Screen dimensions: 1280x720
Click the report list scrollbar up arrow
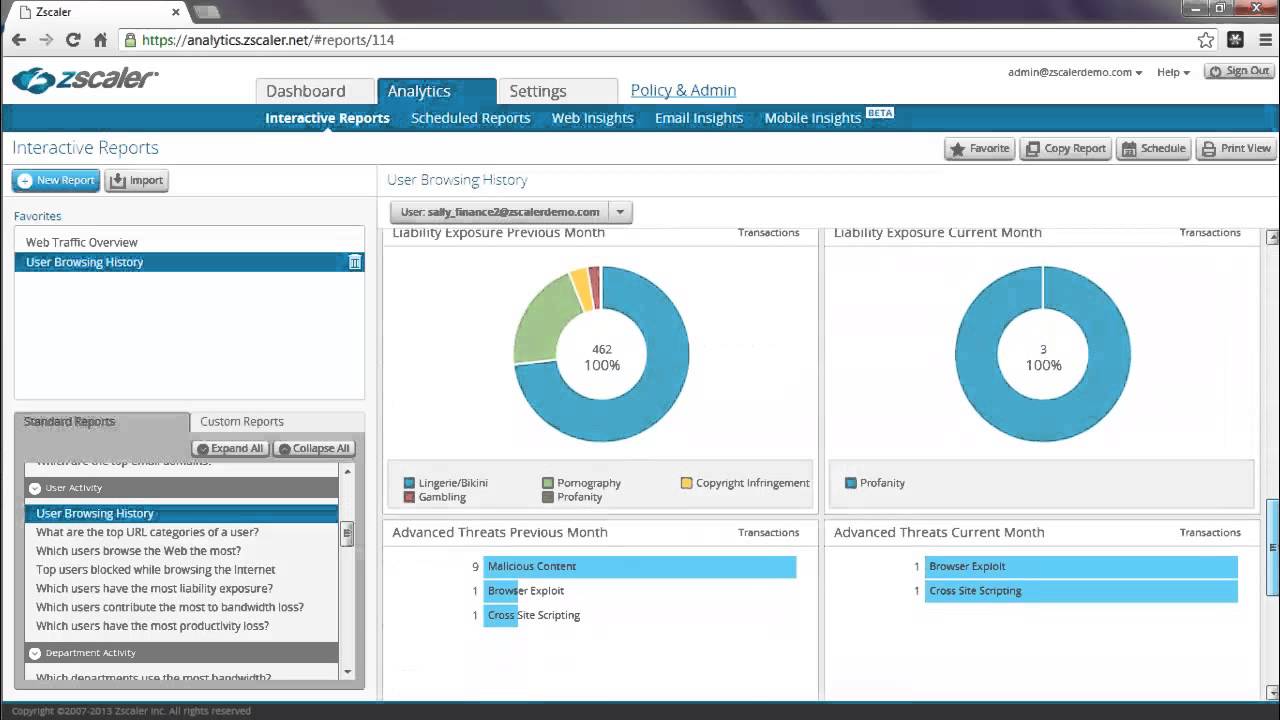(x=348, y=470)
